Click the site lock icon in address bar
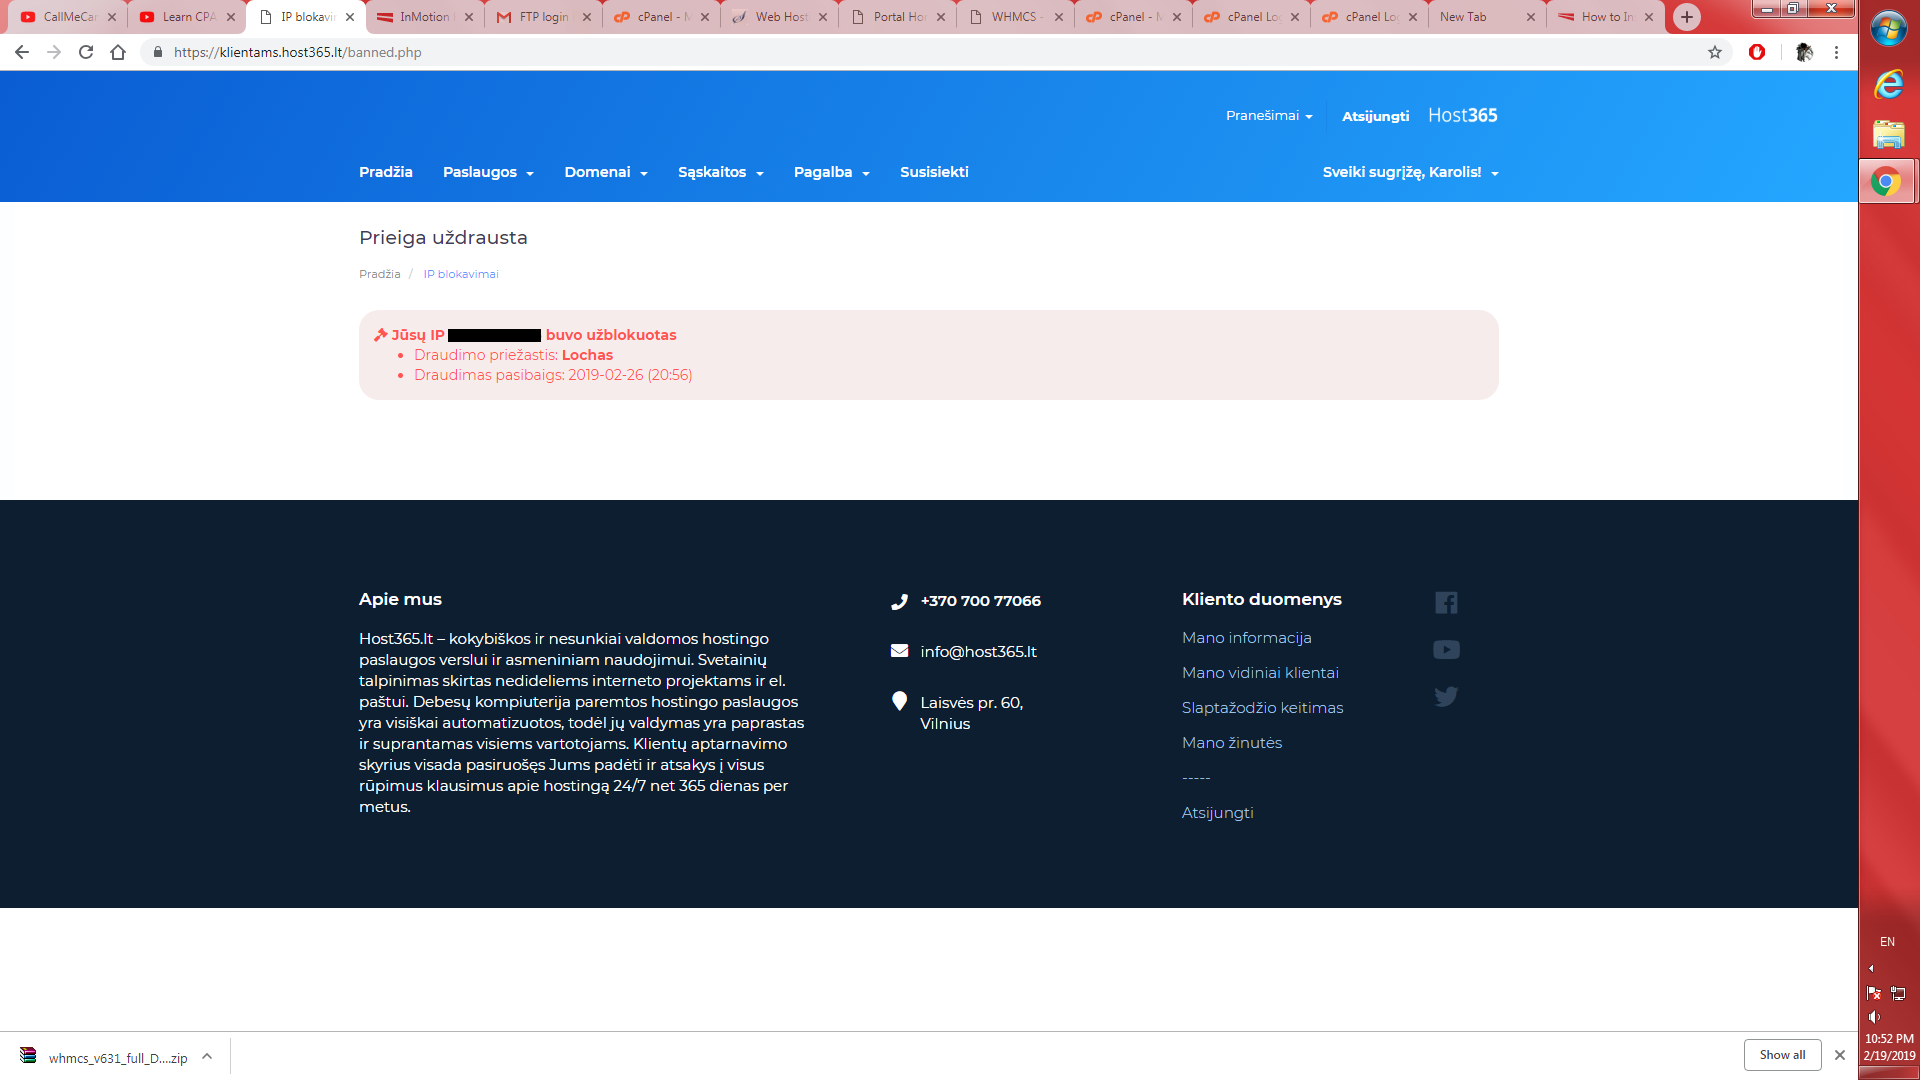 coord(157,52)
